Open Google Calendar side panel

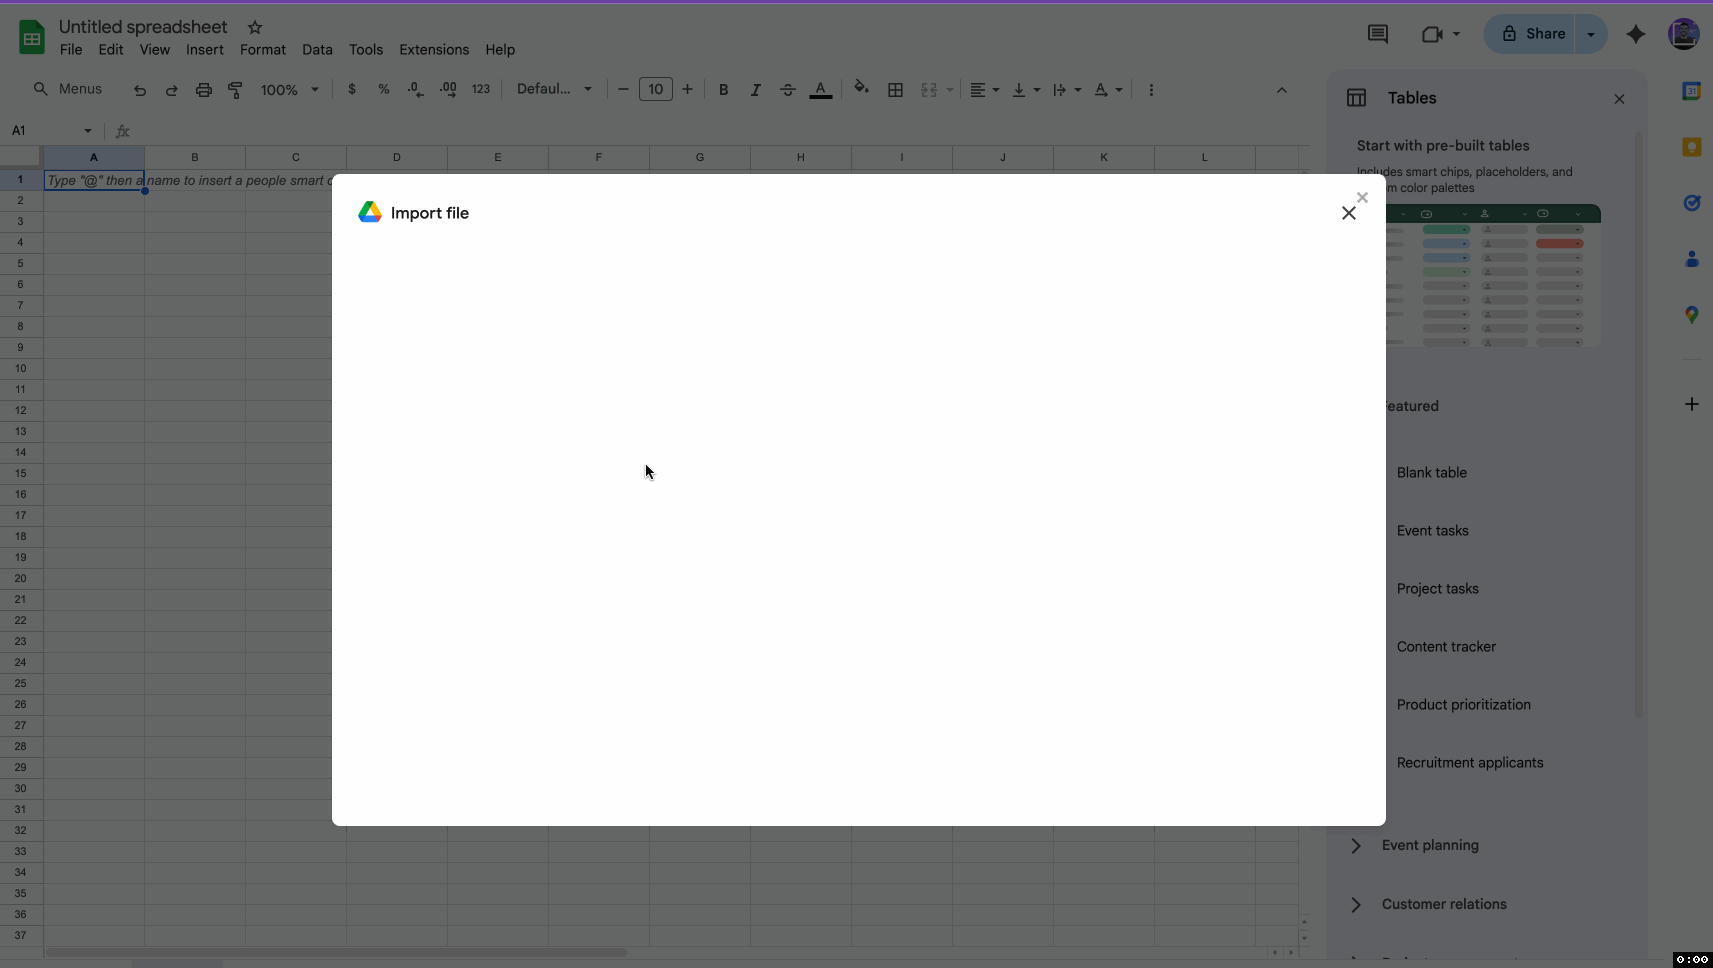coord(1692,90)
